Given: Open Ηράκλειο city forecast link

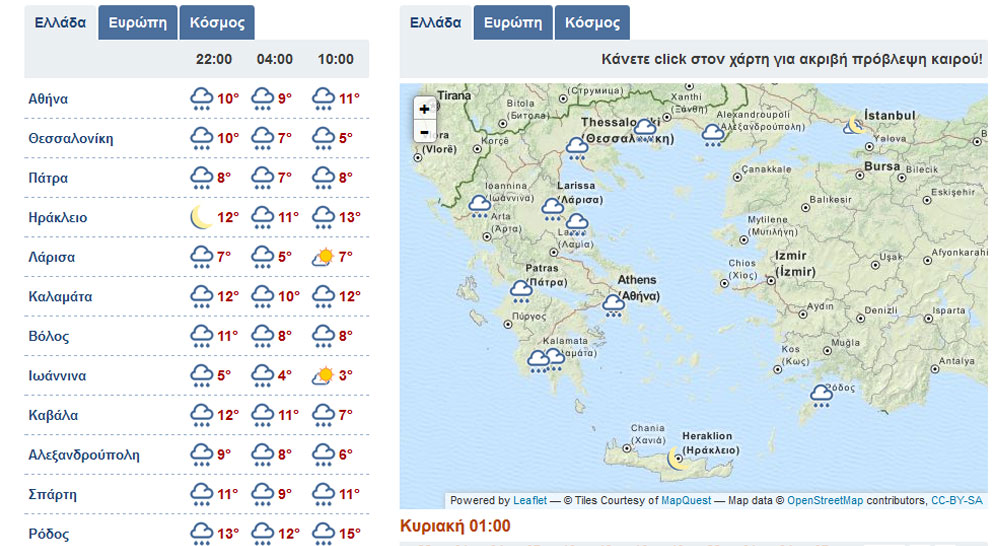Looking at the screenshot, I should click(x=58, y=218).
